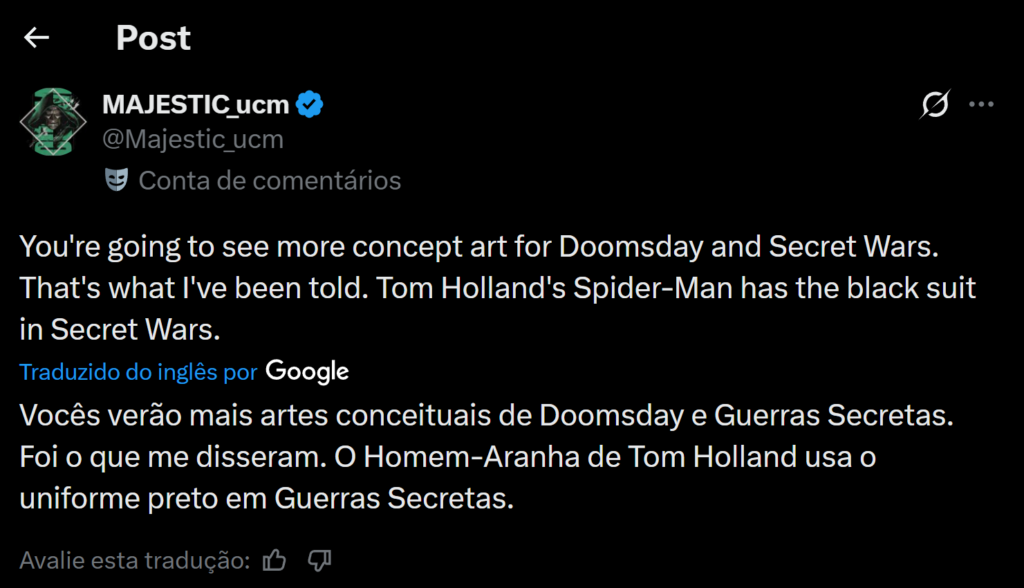Collapse the translated Portuguese text

click(x=138, y=371)
